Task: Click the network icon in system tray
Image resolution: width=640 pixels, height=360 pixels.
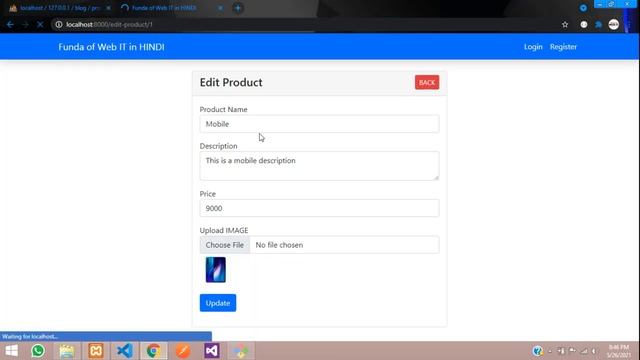Action: pos(584,351)
